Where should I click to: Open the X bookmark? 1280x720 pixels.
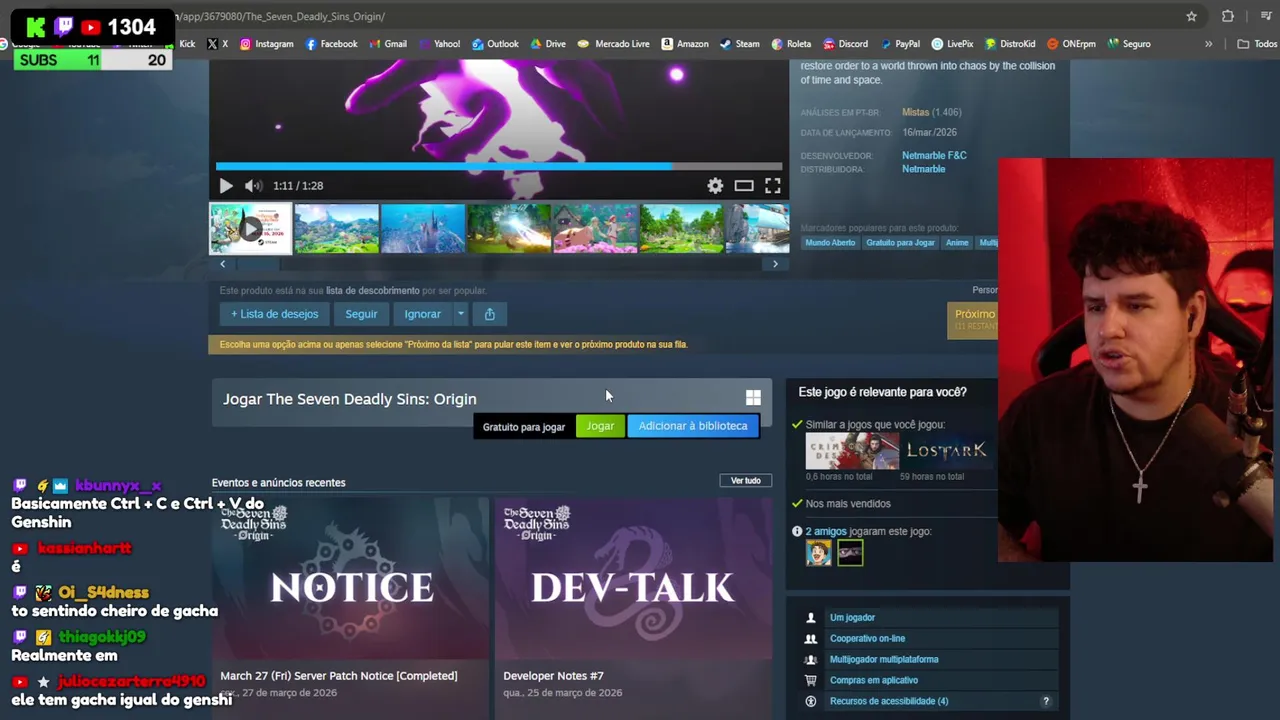pos(217,44)
